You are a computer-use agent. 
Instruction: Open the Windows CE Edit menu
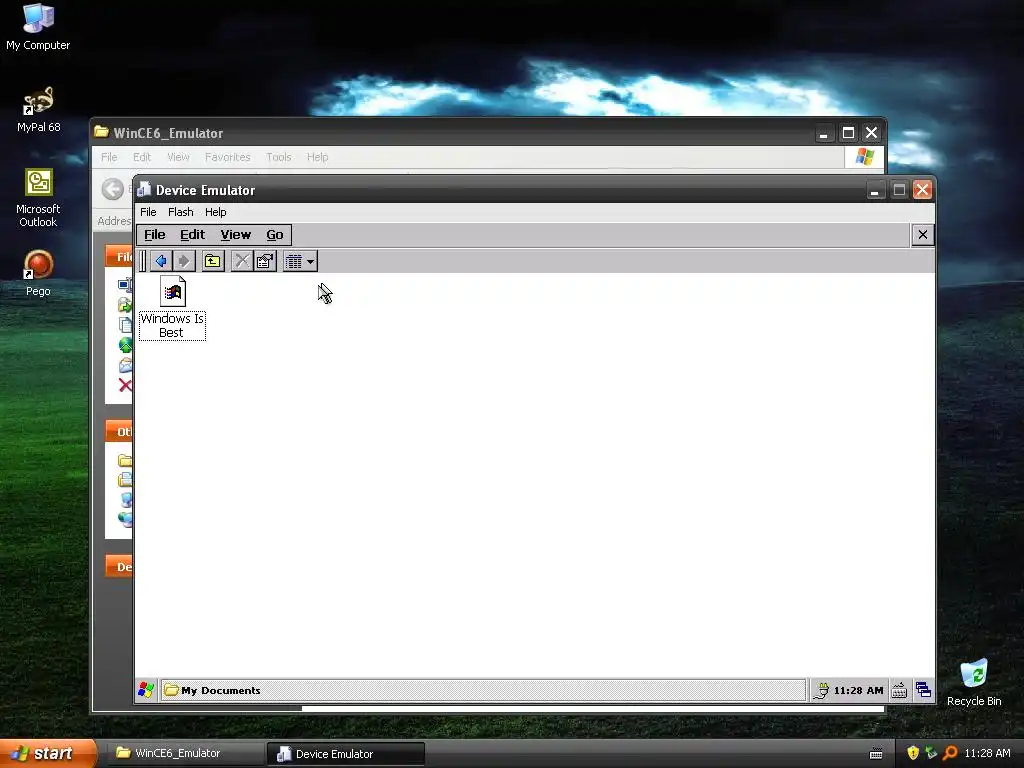point(193,235)
